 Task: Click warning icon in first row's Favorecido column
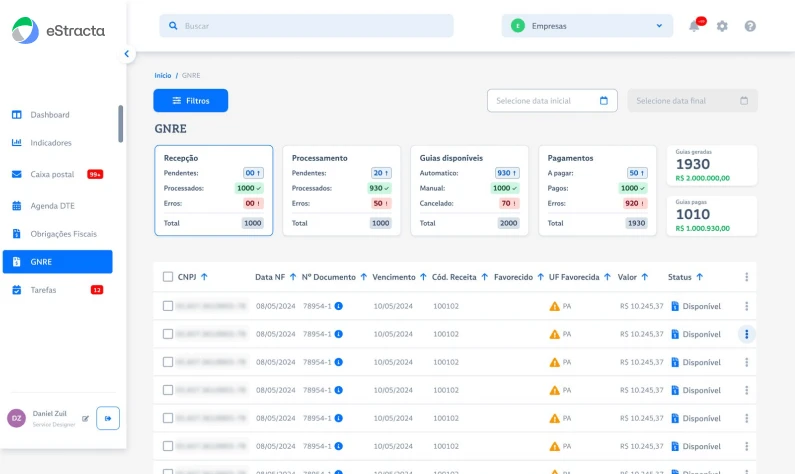tap(554, 306)
